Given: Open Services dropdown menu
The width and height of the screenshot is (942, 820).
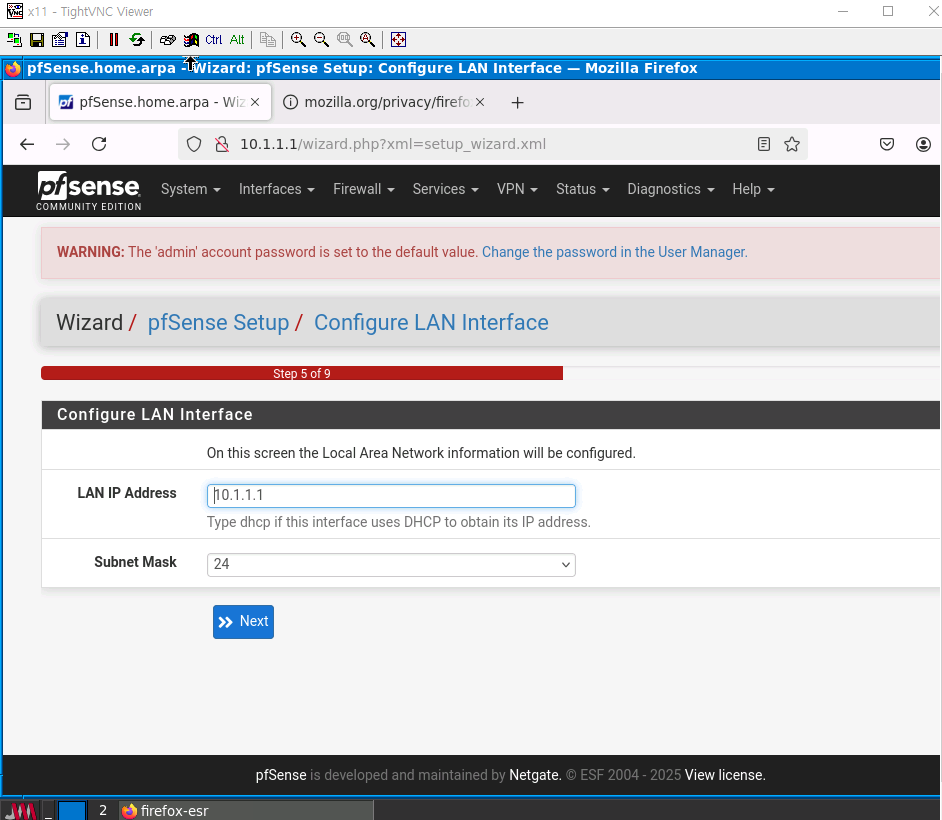Looking at the screenshot, I should 445,189.
